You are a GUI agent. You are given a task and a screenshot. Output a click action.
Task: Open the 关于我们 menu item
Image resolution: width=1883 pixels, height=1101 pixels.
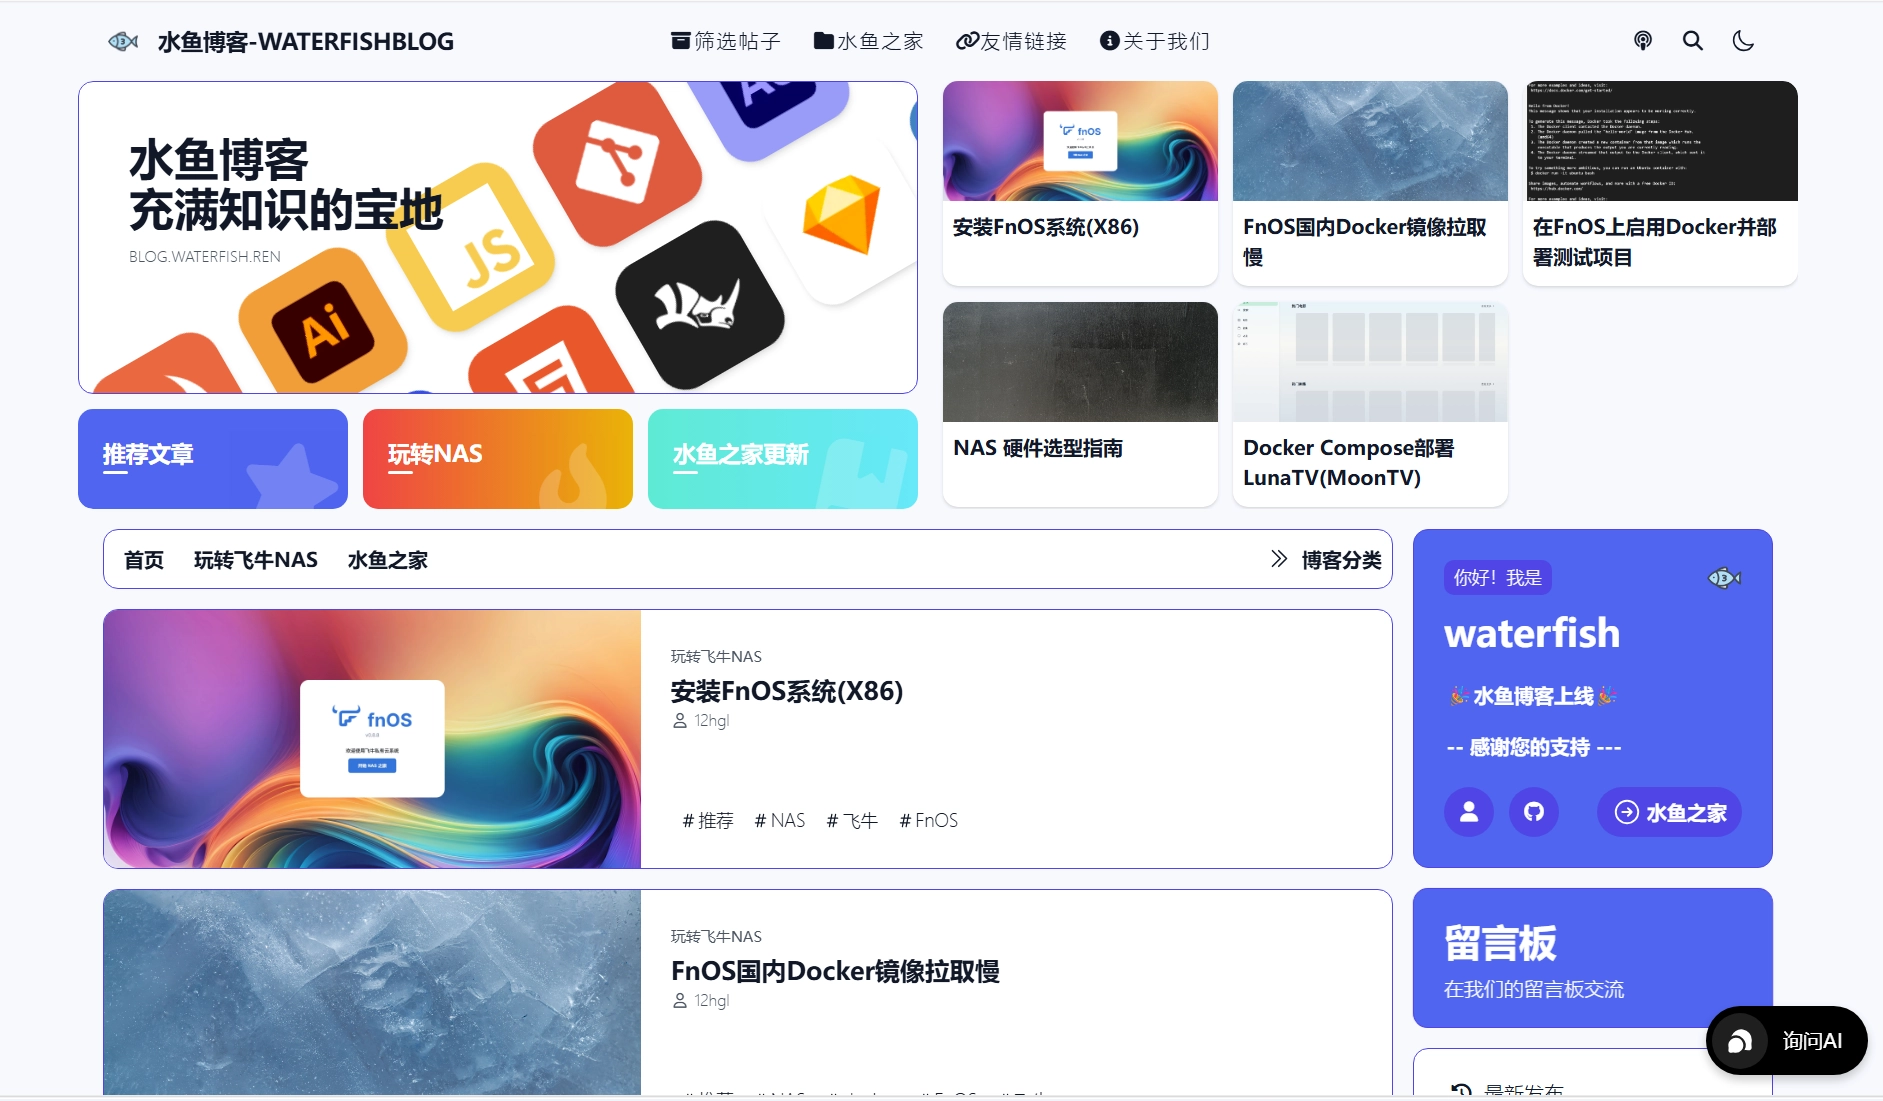click(1155, 41)
